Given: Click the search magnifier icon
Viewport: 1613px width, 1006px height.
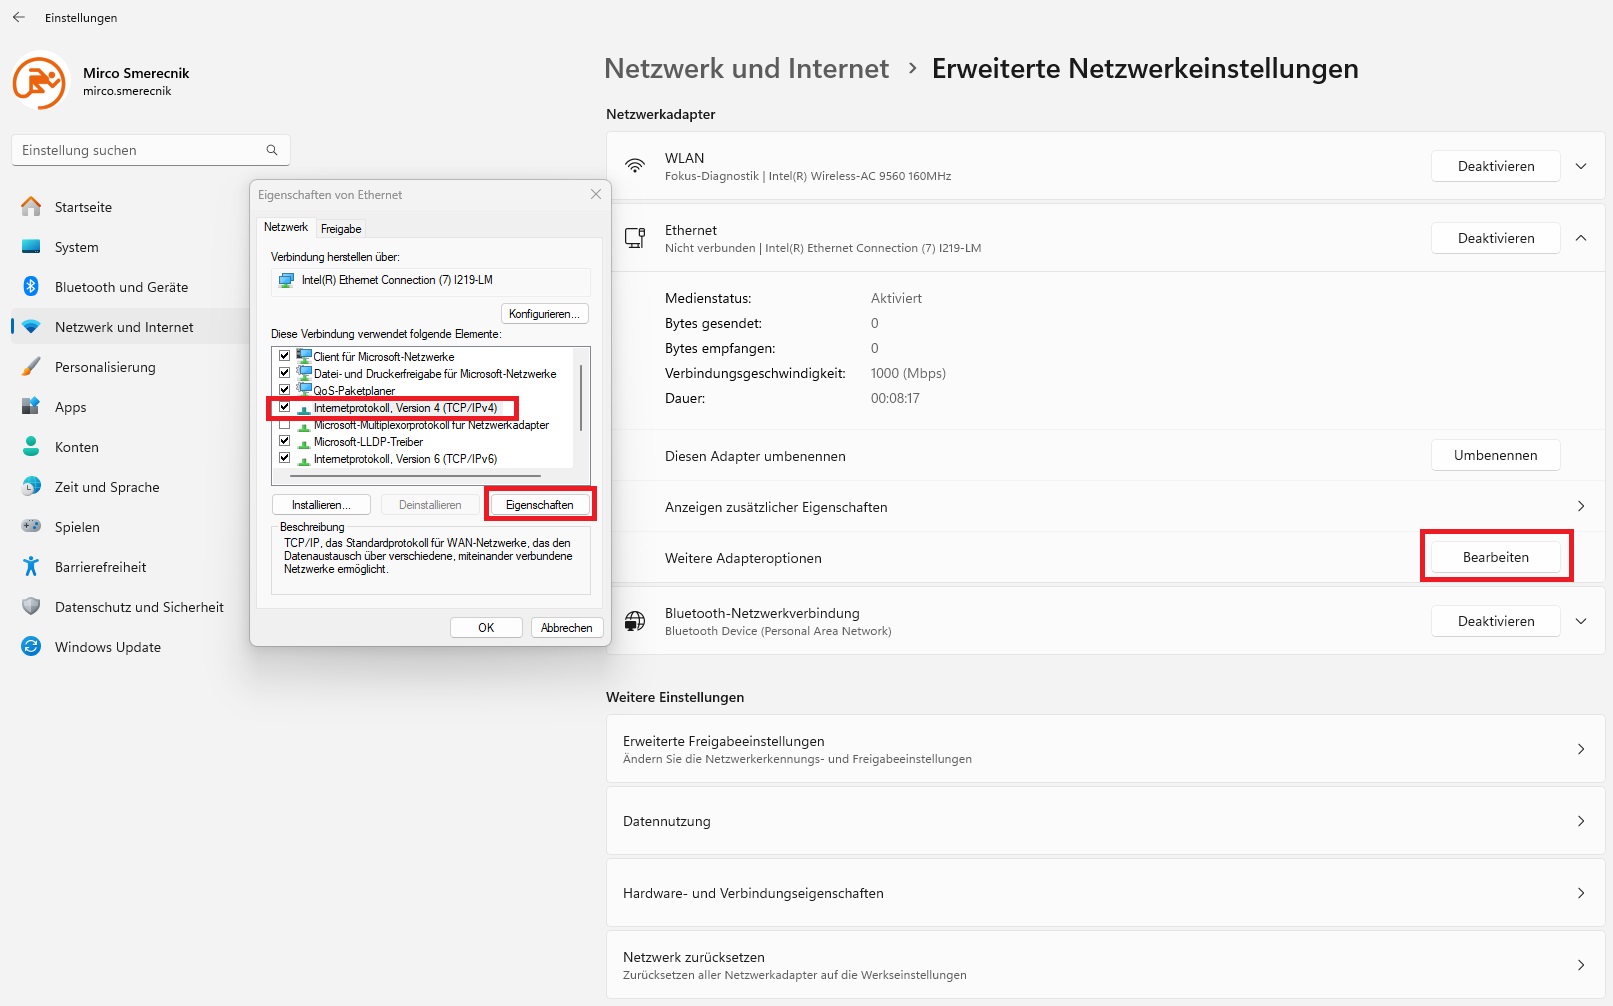Looking at the screenshot, I should tap(272, 150).
